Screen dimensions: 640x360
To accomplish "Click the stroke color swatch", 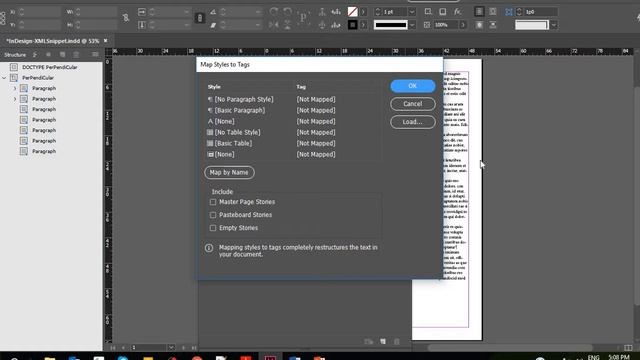I will click(353, 25).
